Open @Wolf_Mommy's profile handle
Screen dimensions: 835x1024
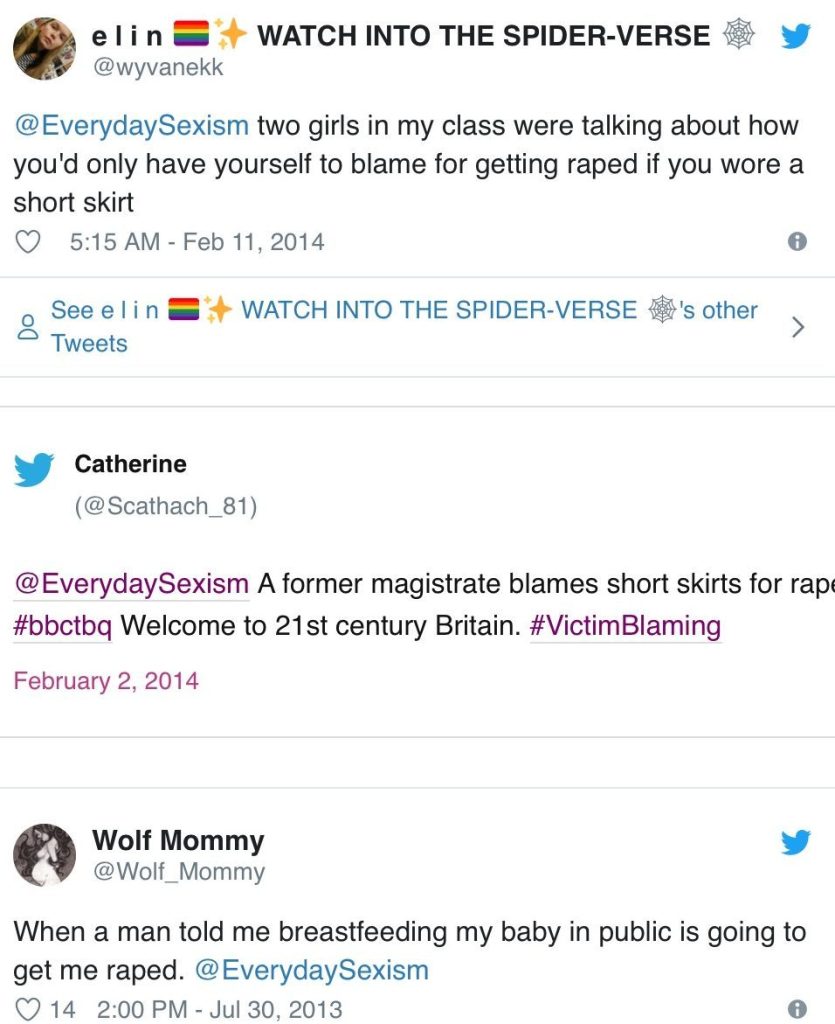tap(180, 871)
